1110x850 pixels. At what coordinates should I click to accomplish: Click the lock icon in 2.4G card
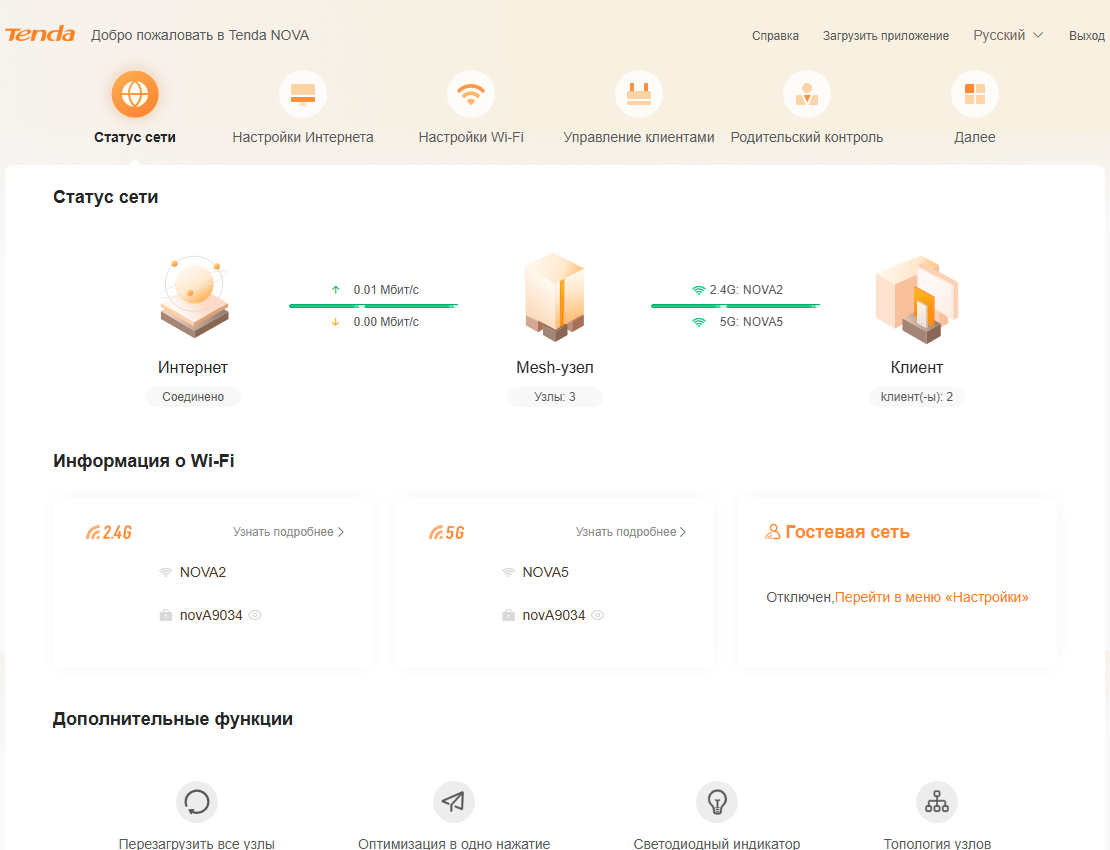(166, 615)
